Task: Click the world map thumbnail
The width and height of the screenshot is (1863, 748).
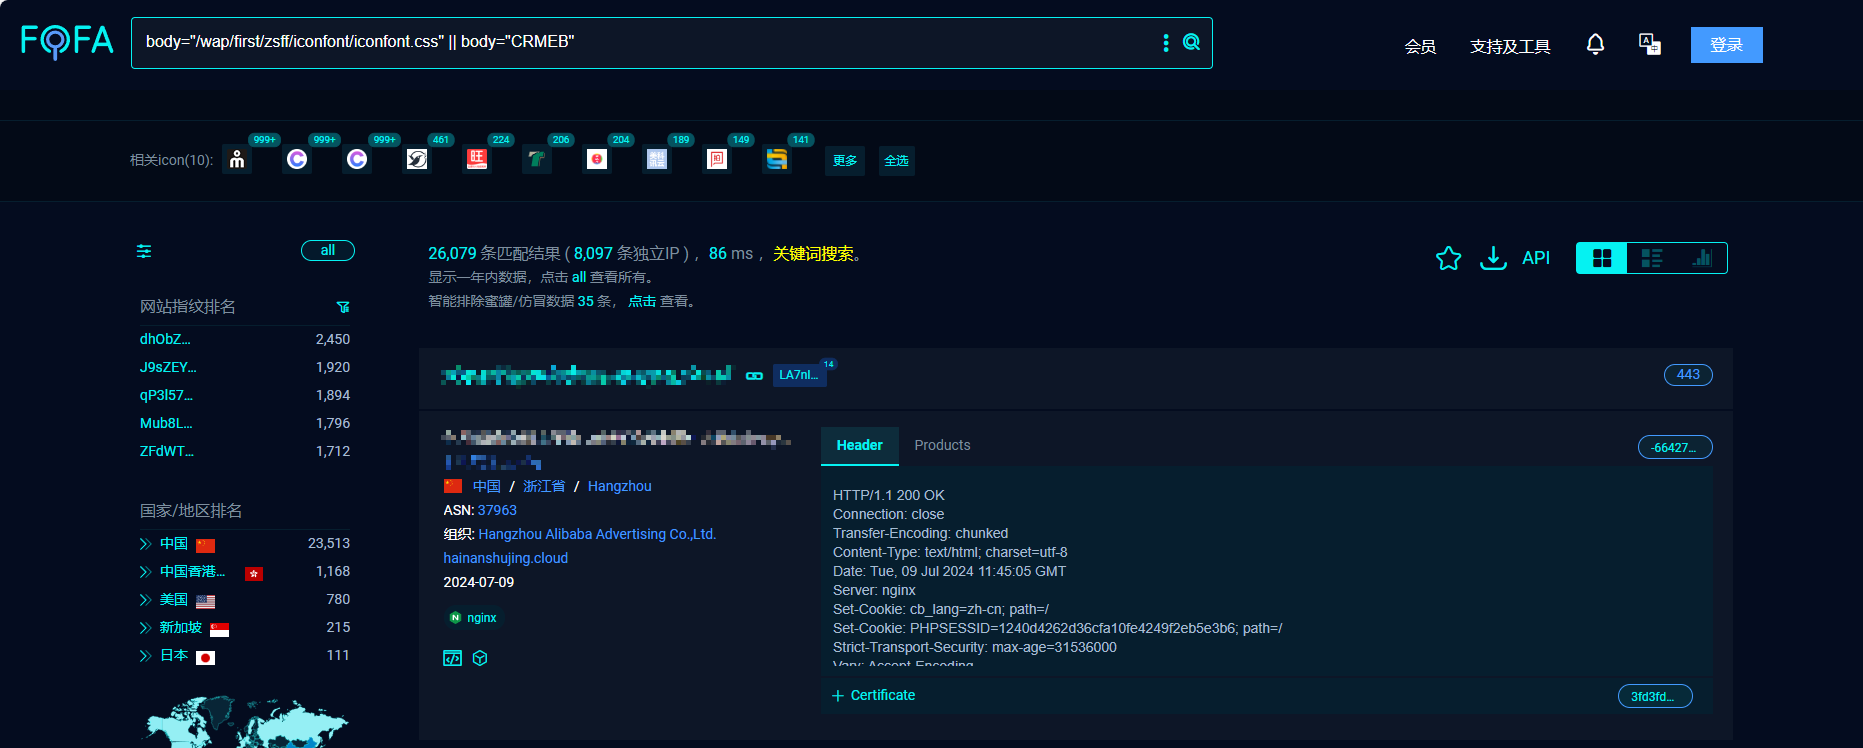Action: [x=246, y=722]
